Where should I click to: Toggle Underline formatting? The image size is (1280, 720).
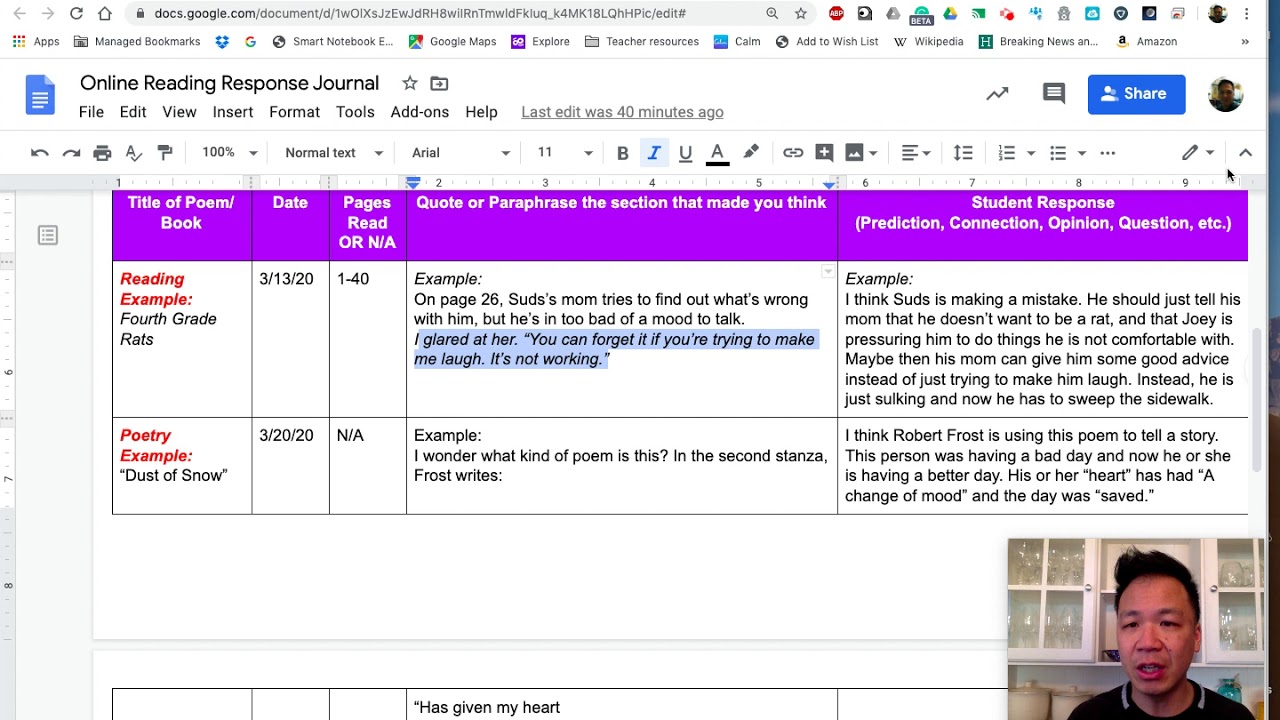[685, 153]
